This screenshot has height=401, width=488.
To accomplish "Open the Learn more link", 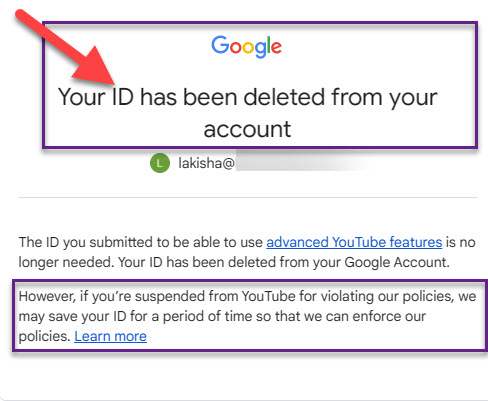I will pos(110,336).
